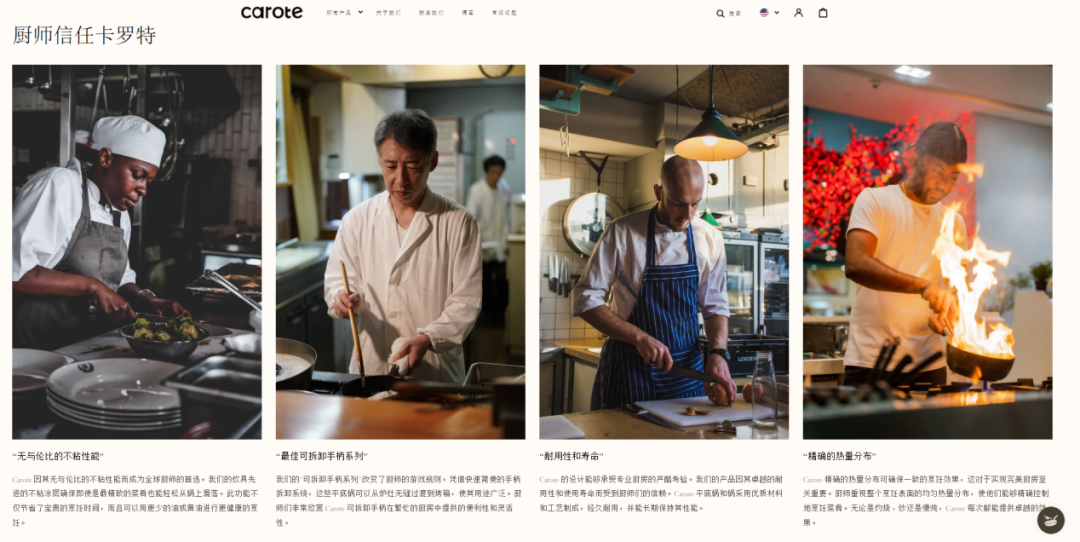Select the chef with white hat photo

point(136,251)
